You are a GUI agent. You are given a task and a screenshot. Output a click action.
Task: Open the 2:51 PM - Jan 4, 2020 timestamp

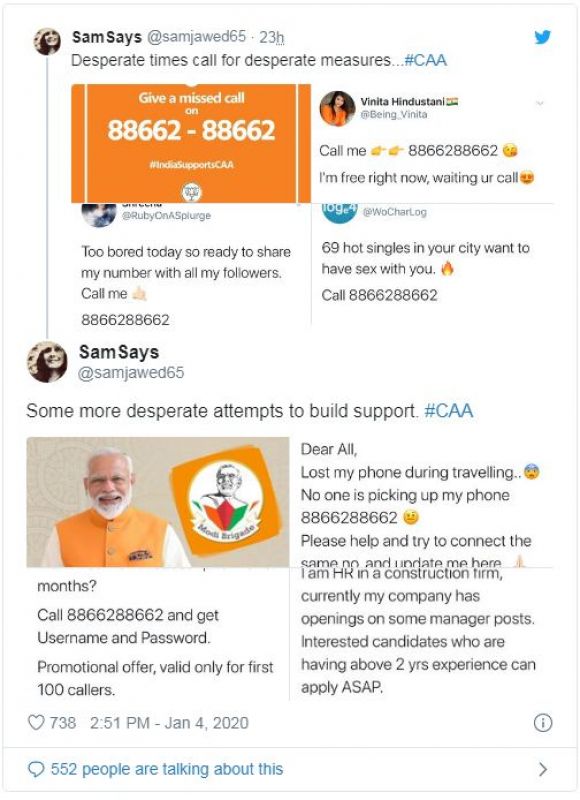click(x=169, y=723)
